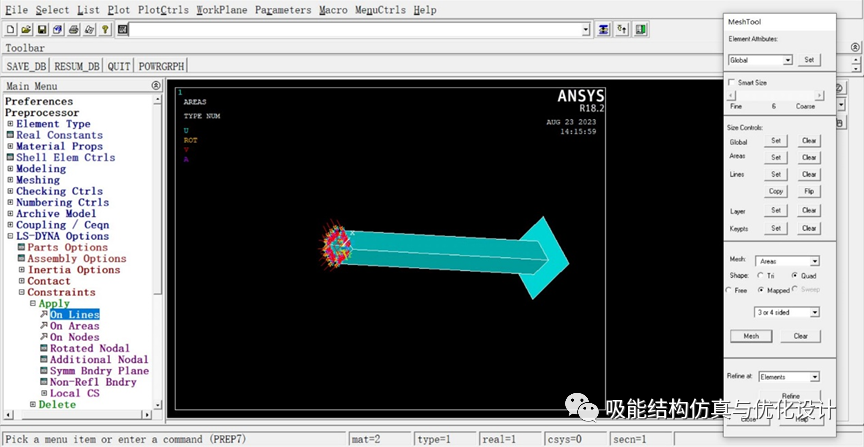The width and height of the screenshot is (864, 447).
Task: Open the MenuCtrls menu
Action: (380, 10)
